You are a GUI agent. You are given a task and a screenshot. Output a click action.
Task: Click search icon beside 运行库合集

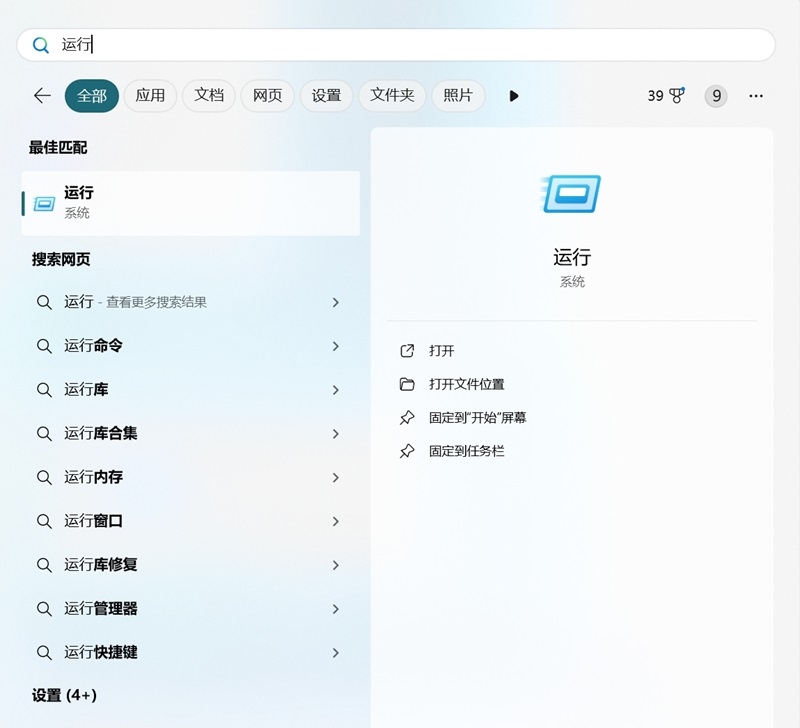click(44, 434)
